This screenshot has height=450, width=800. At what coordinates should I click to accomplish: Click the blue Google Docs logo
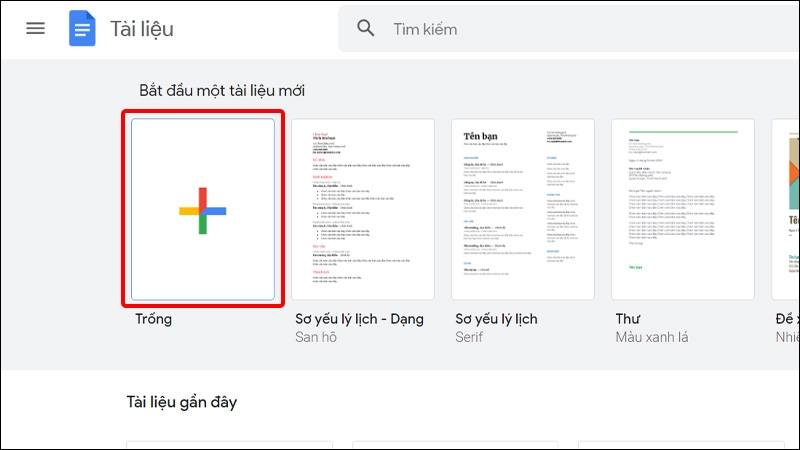[x=82, y=29]
